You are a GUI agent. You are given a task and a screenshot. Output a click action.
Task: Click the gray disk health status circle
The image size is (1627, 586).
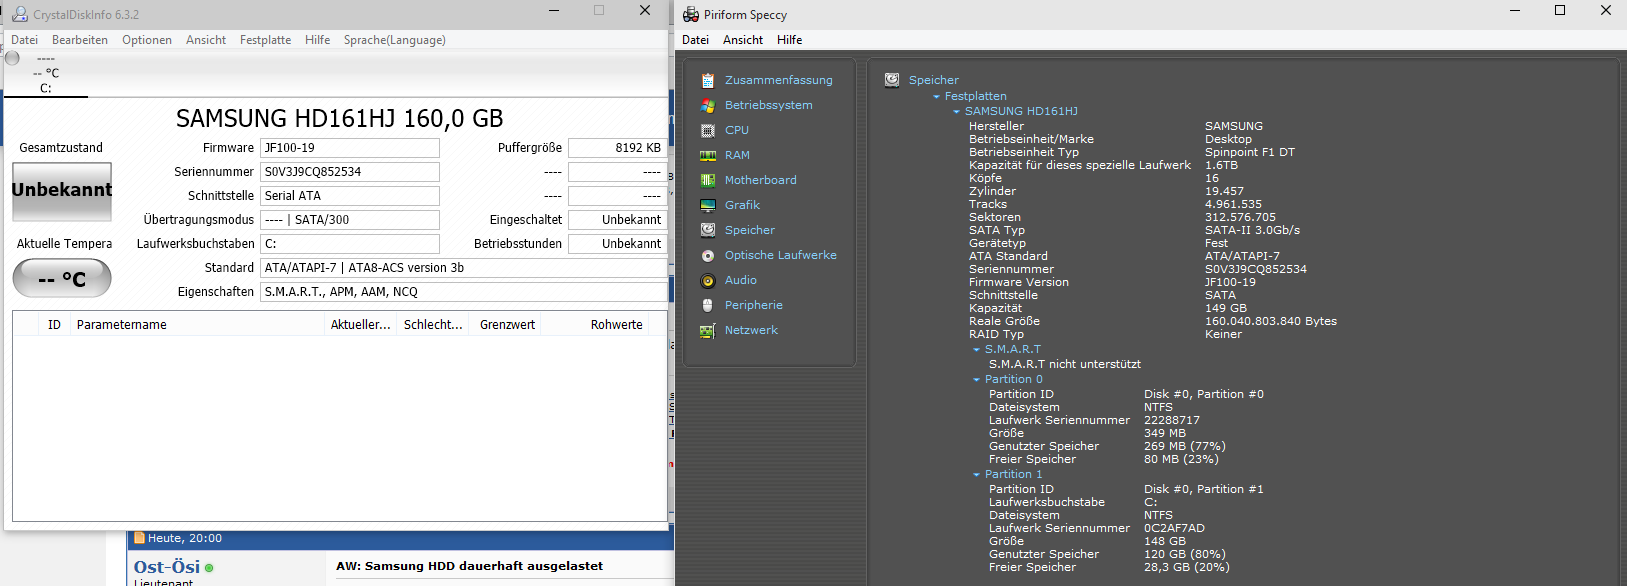click(x=13, y=58)
